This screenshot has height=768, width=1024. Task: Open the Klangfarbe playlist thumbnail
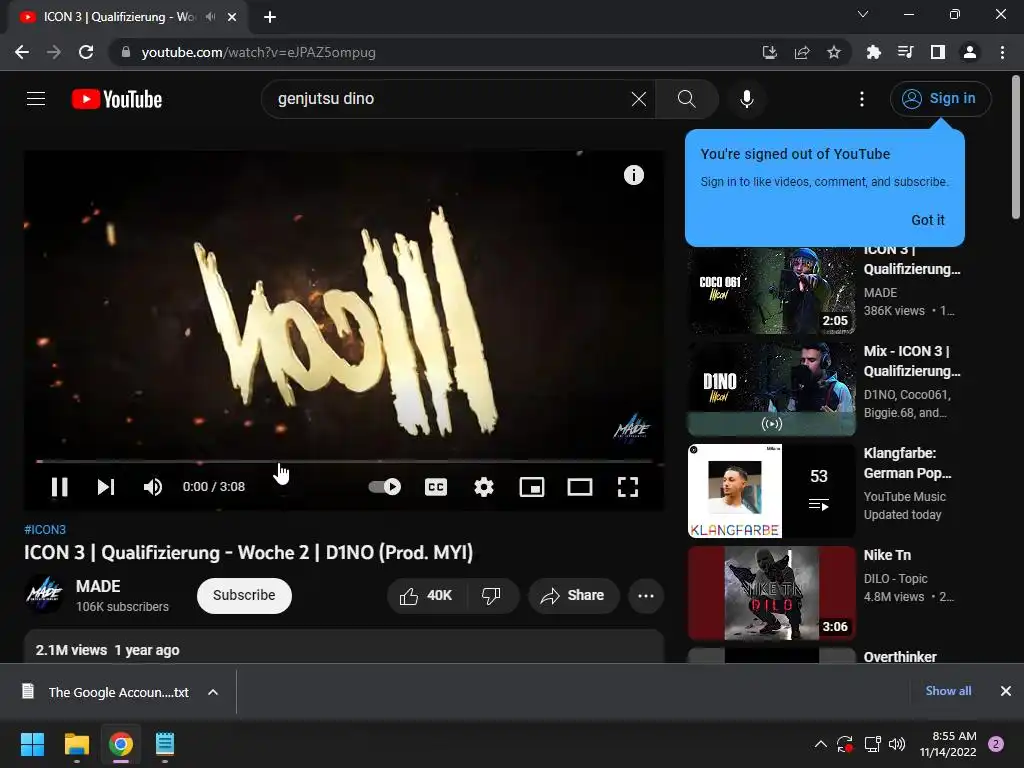[x=771, y=491]
